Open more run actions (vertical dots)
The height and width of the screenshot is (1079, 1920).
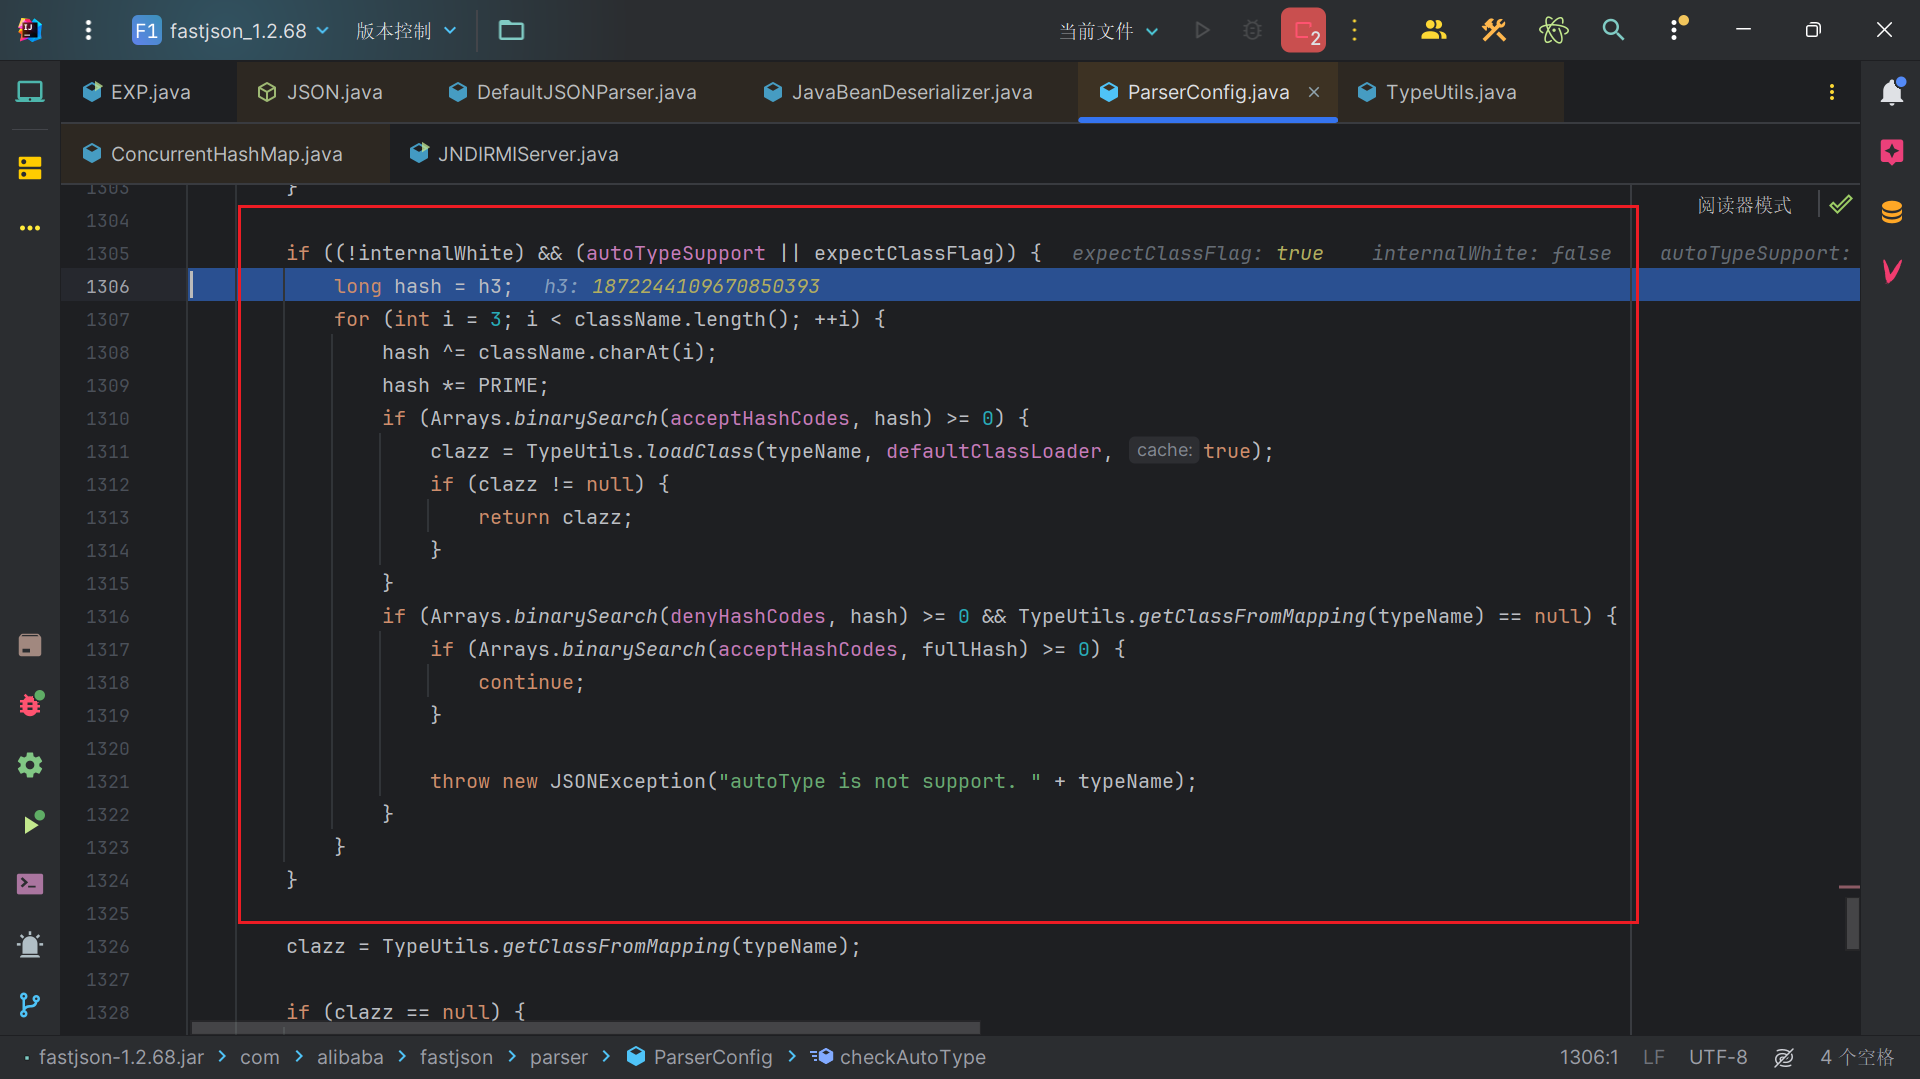pos(1355,30)
